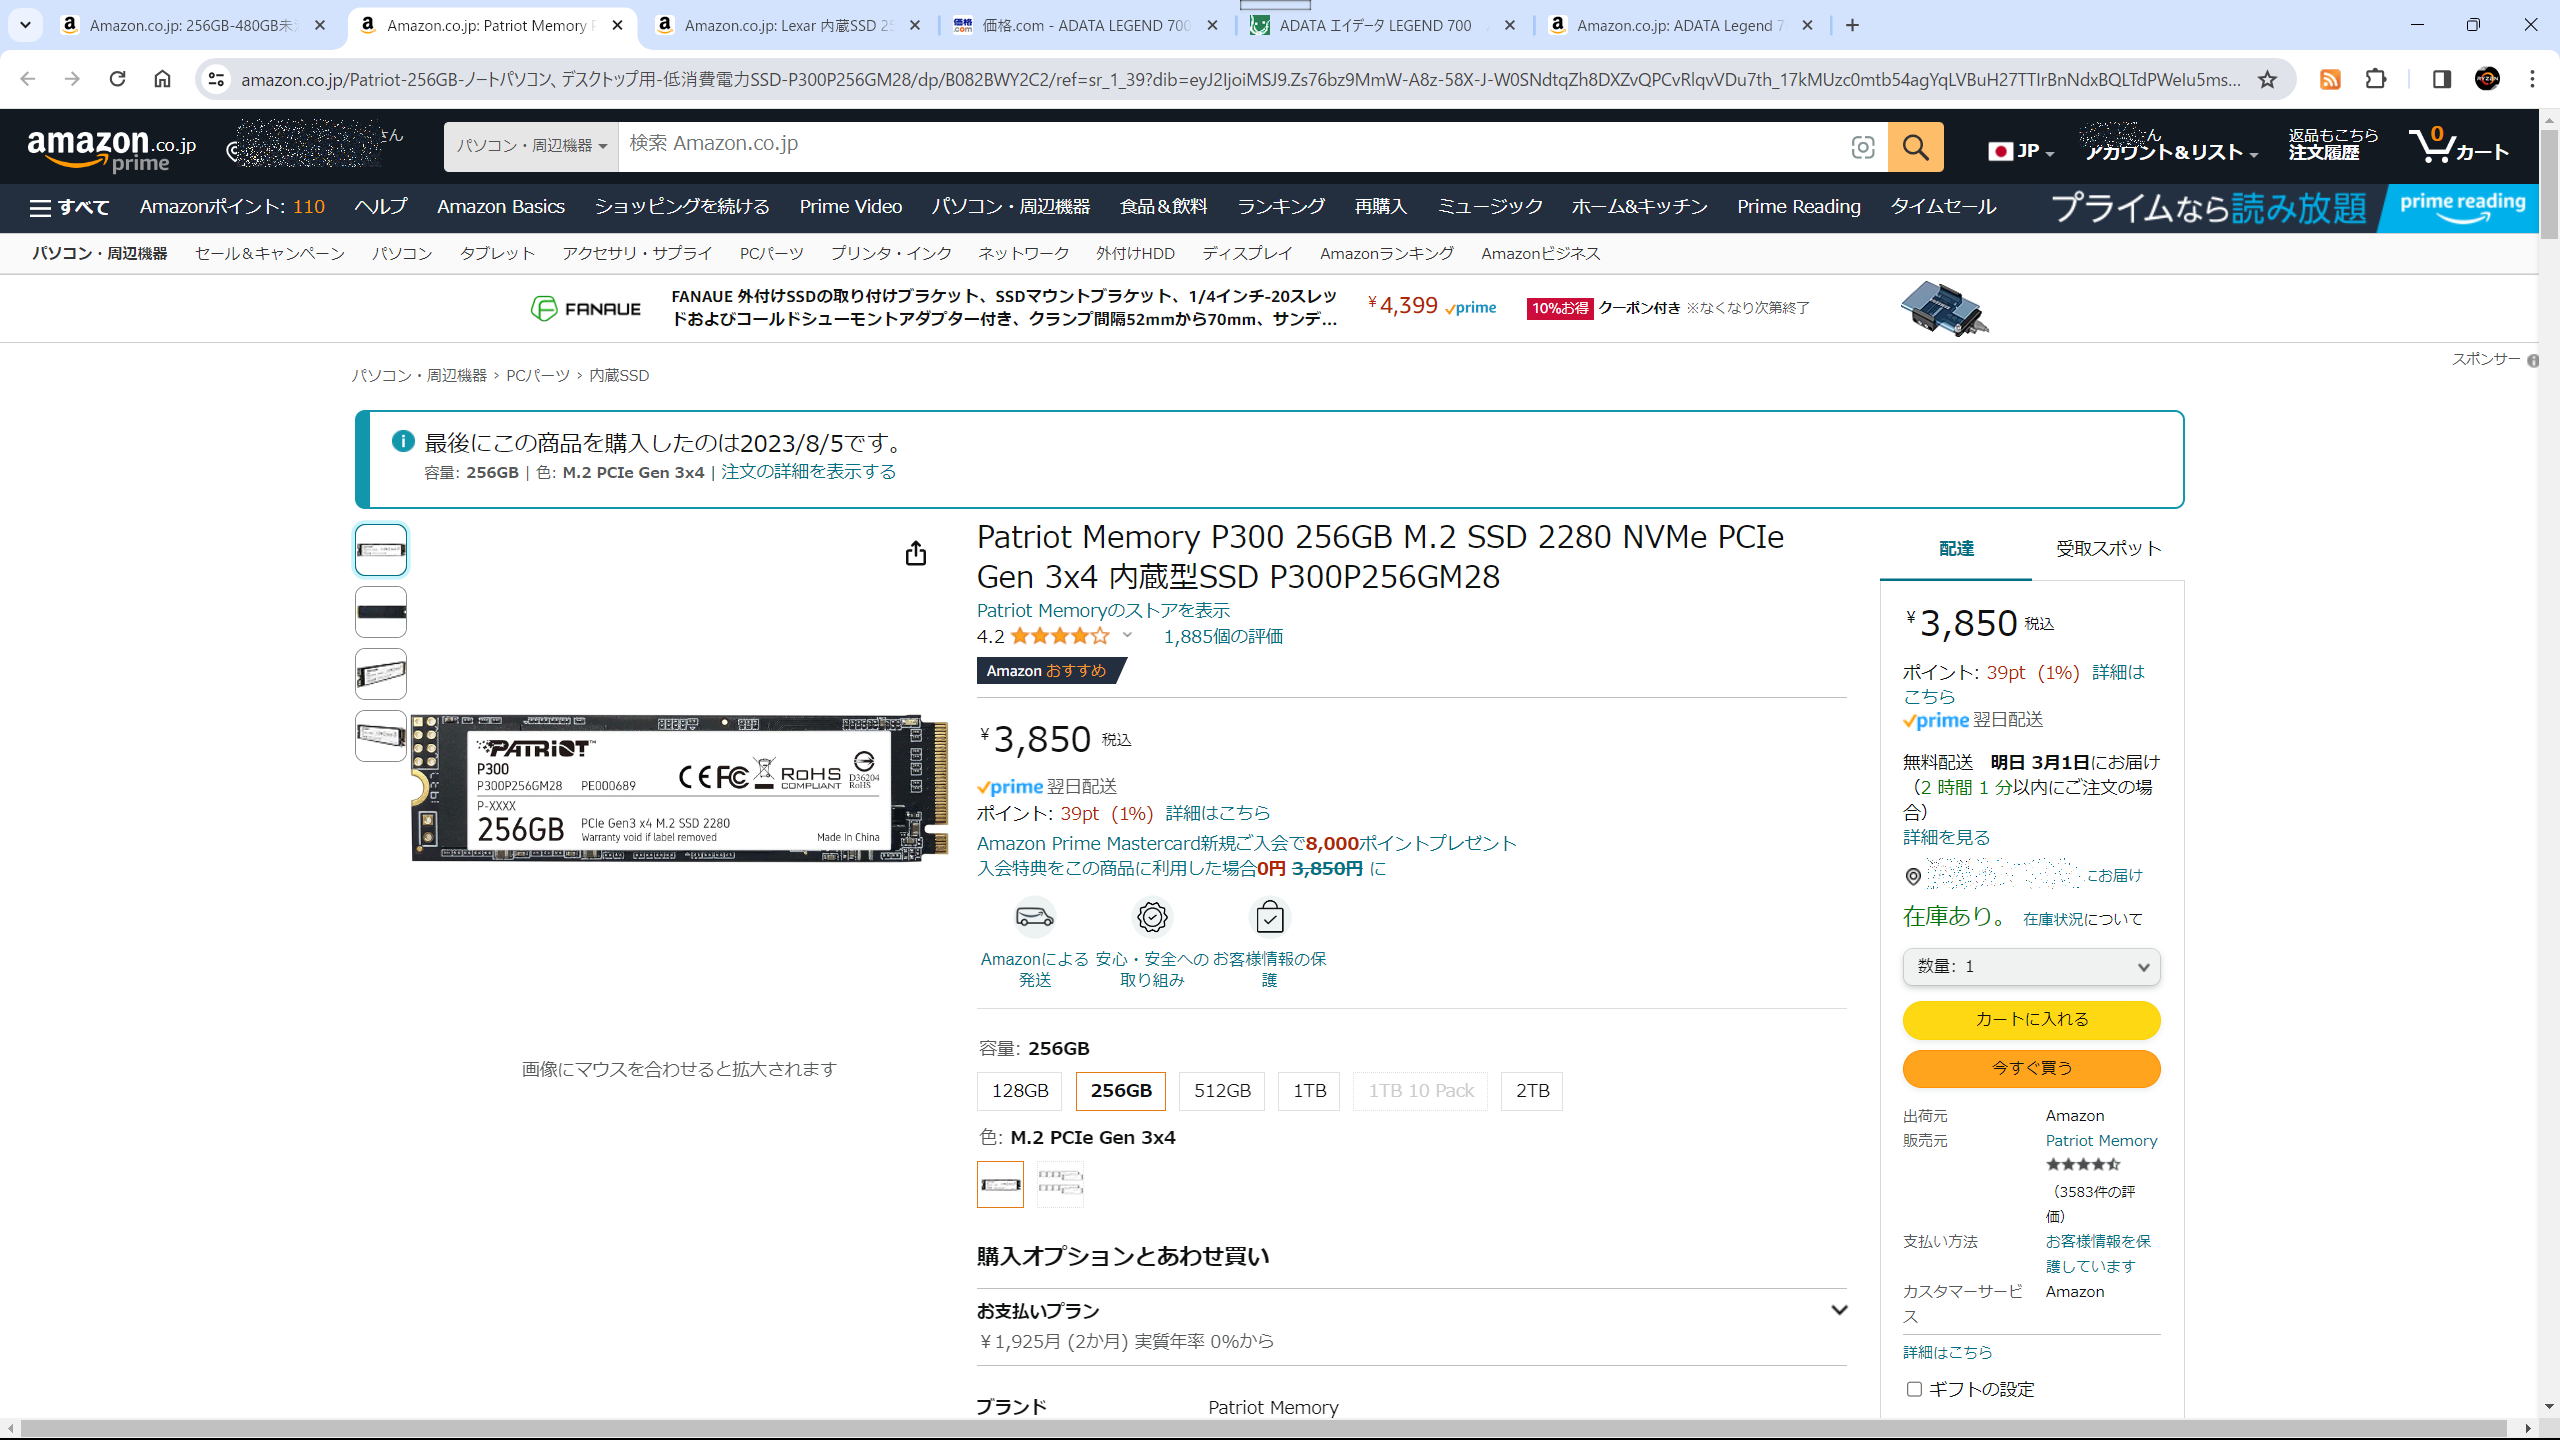
Task: Expand the お支払いプラン section chevron
Action: click(1838, 1310)
